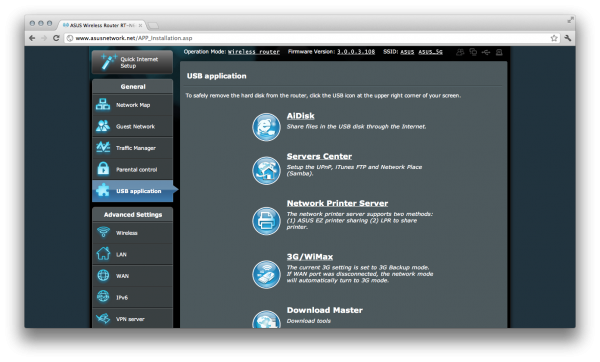Viewport: 600px width, 362px height.
Task: Select Guest Network menu item
Action: [132, 126]
